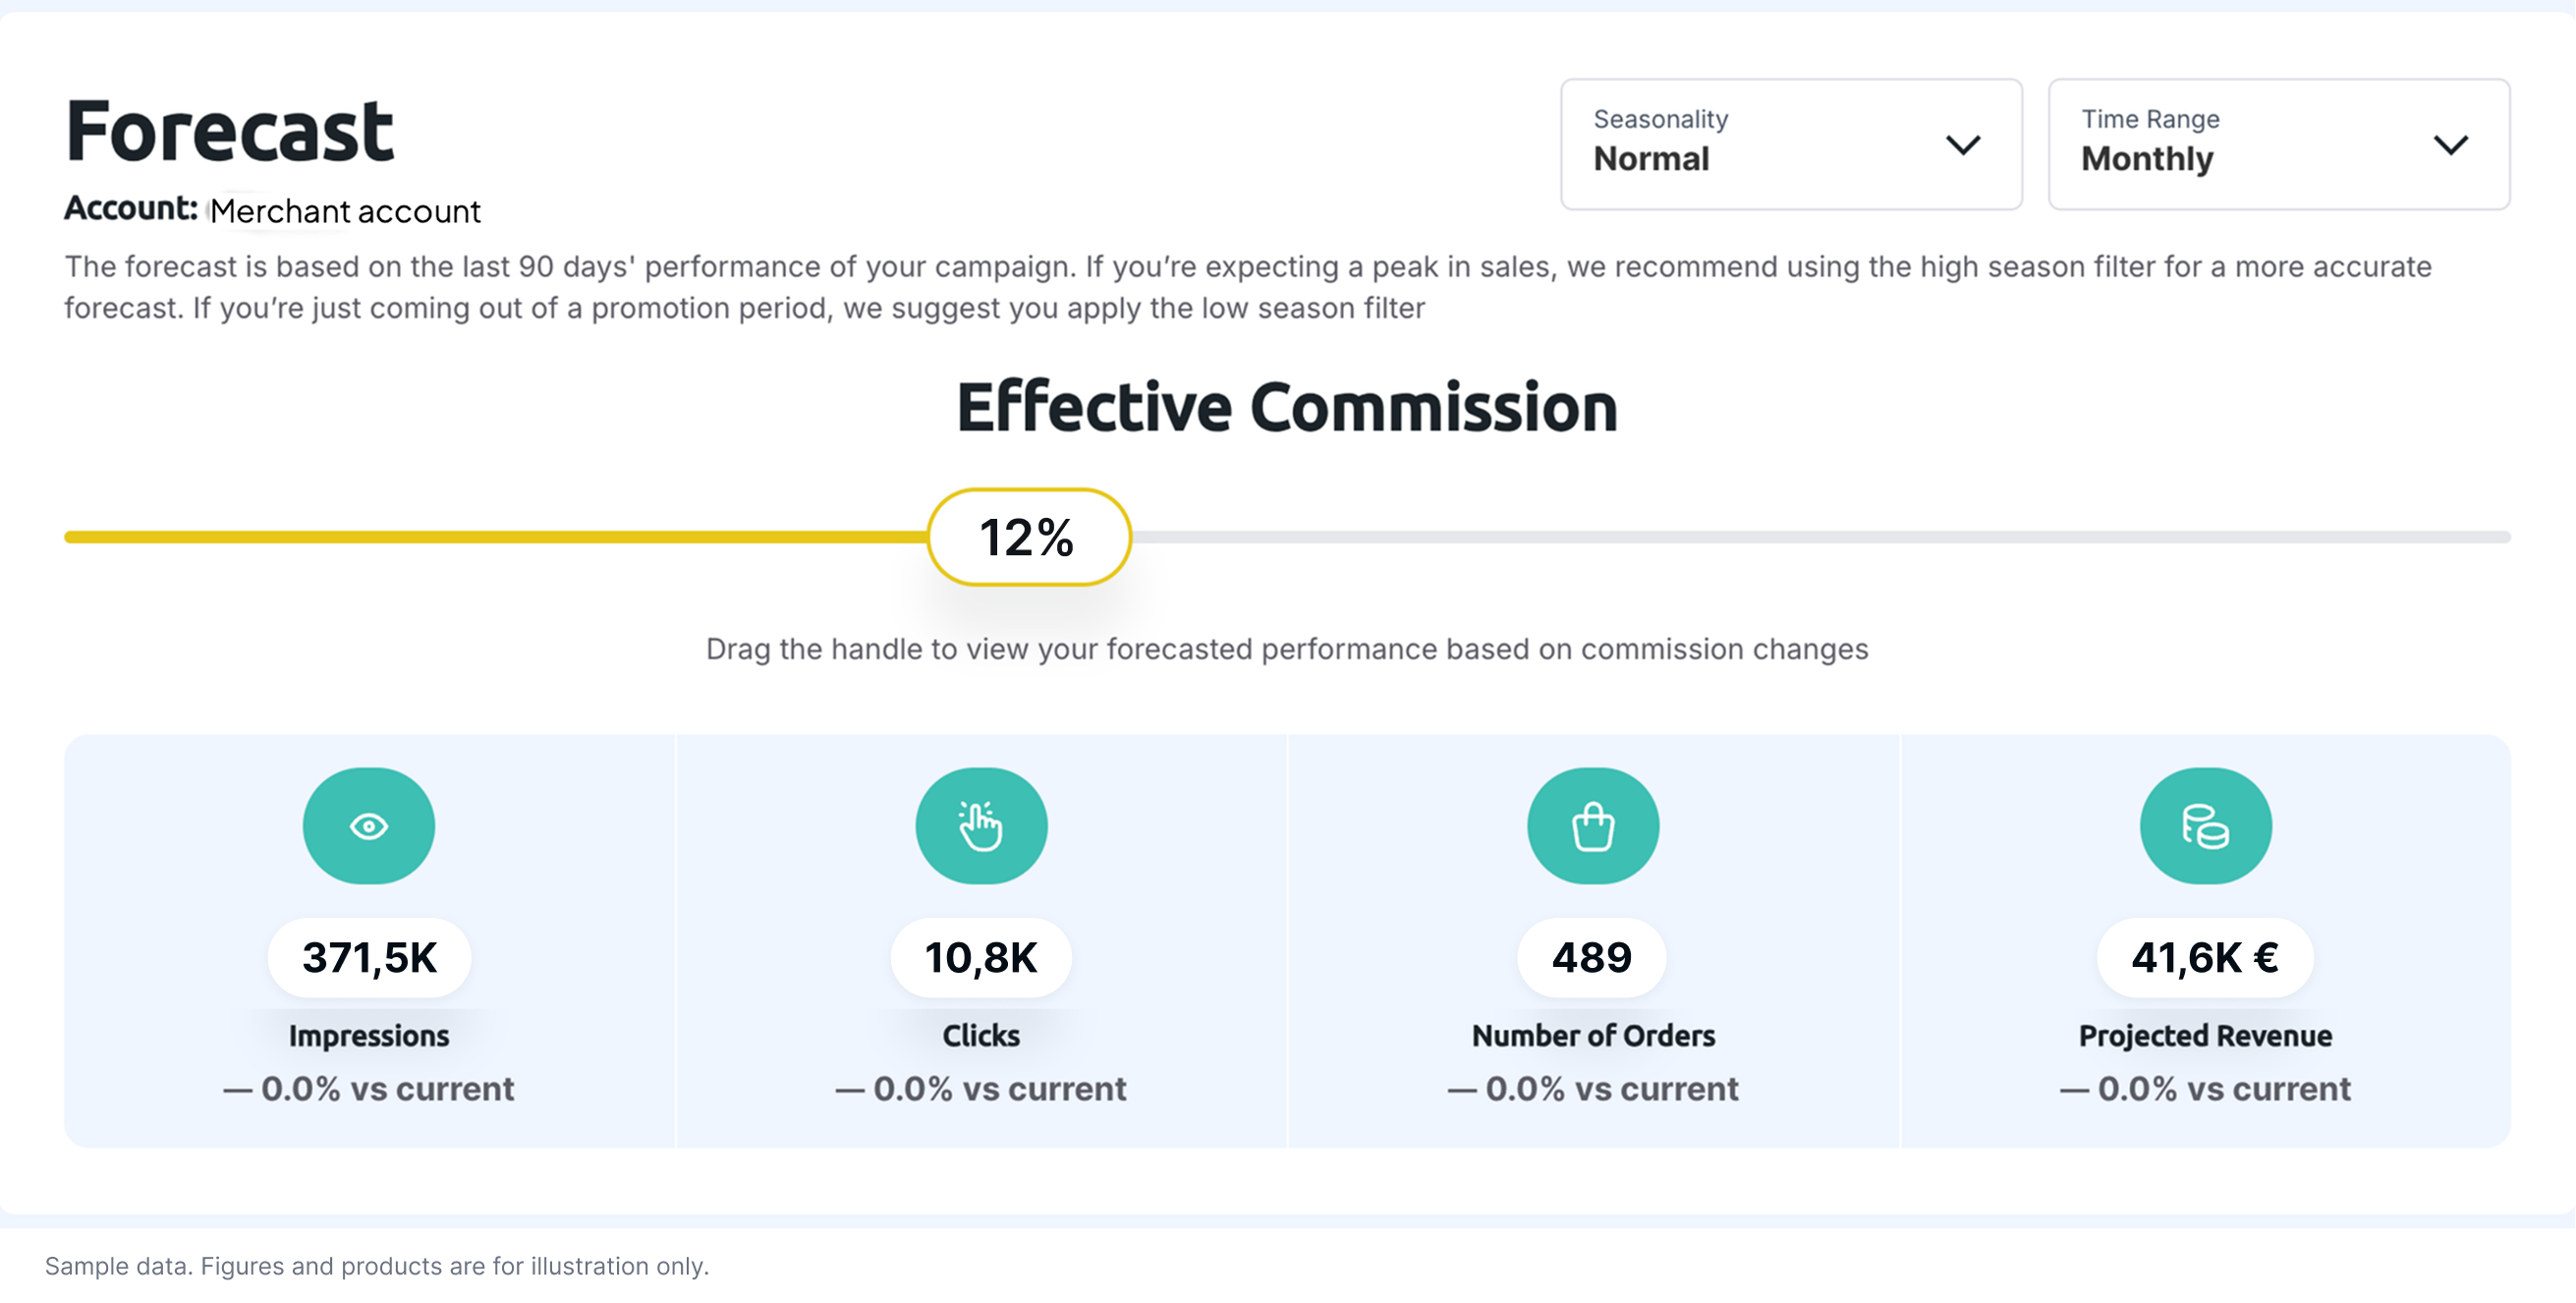Click the Projected Revenue label
This screenshot has height=1303, width=2576.
tap(2205, 1035)
